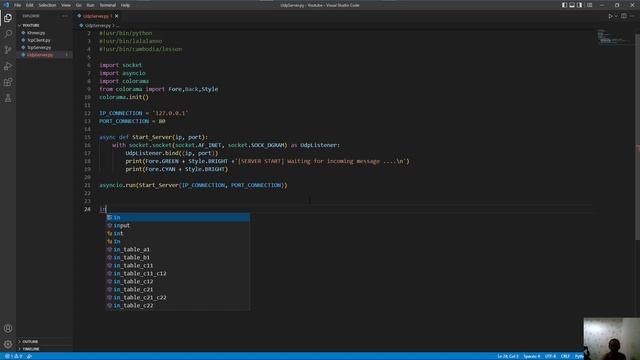Screen dimensions: 640x360
Task: Split the editor right
Action: click(x=624, y=16)
